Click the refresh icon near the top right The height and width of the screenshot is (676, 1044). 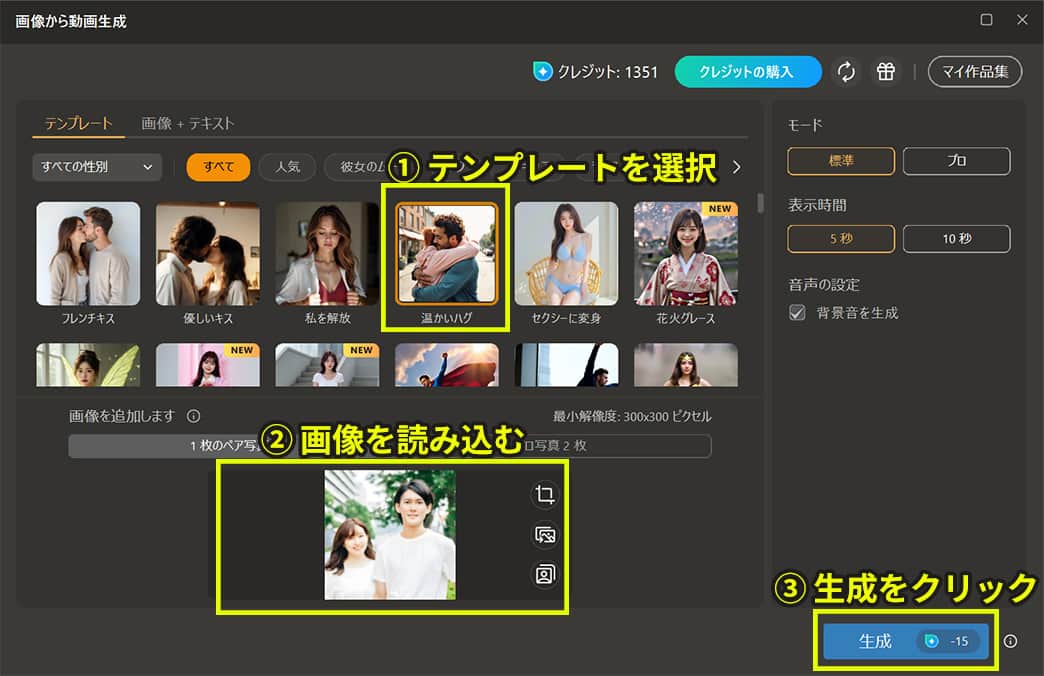click(x=846, y=71)
